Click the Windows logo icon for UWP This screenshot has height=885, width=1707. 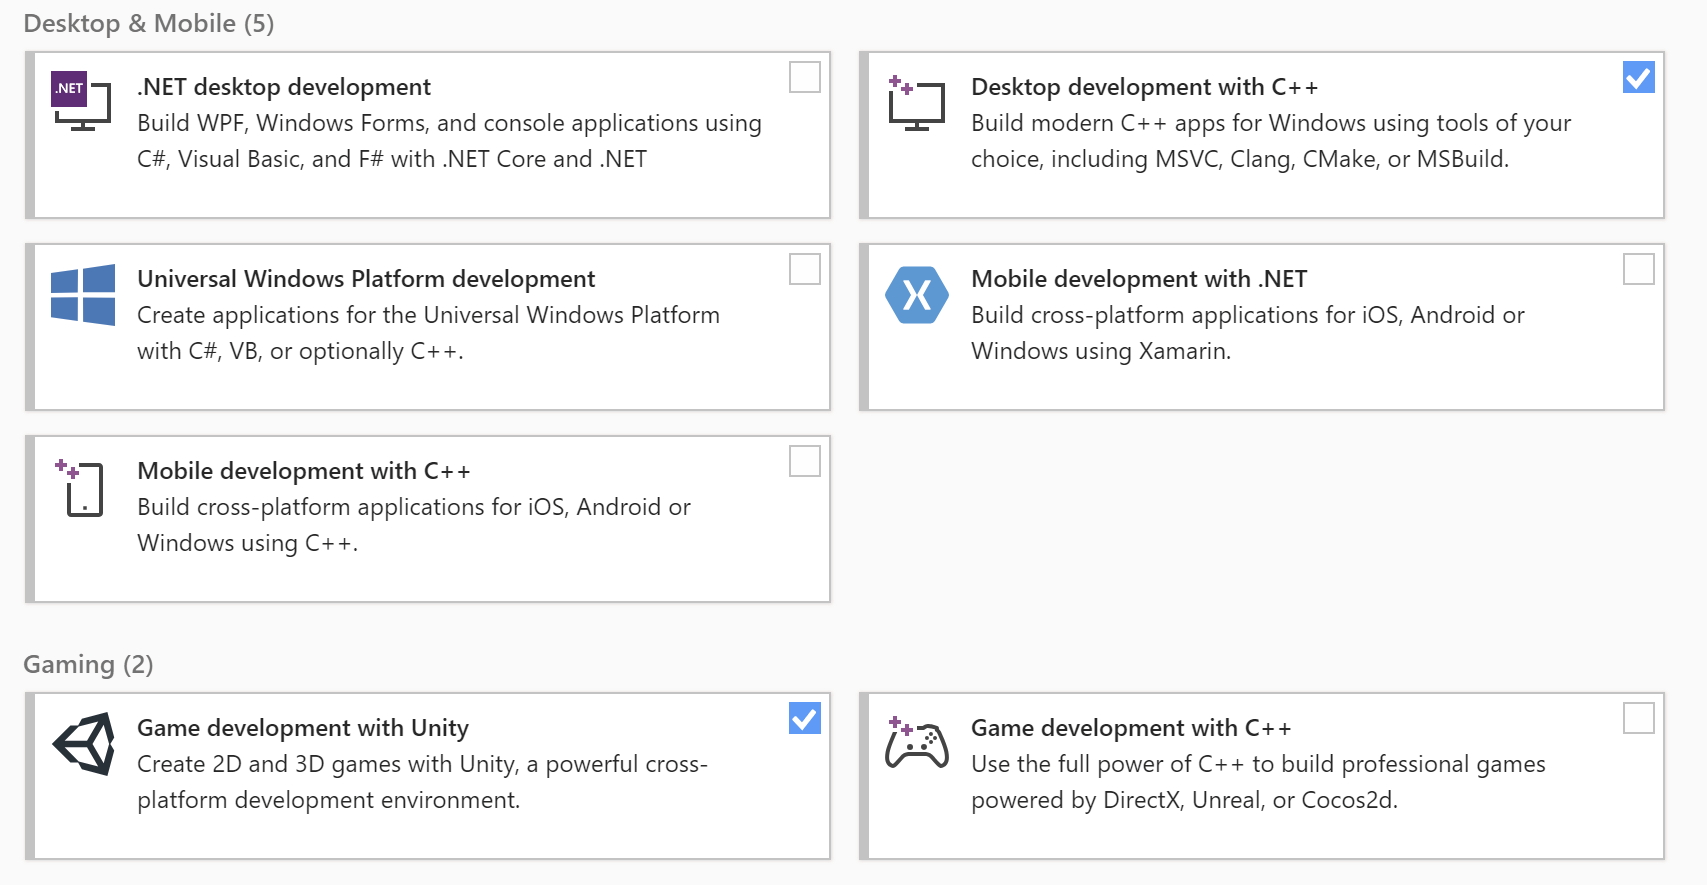[x=83, y=295]
